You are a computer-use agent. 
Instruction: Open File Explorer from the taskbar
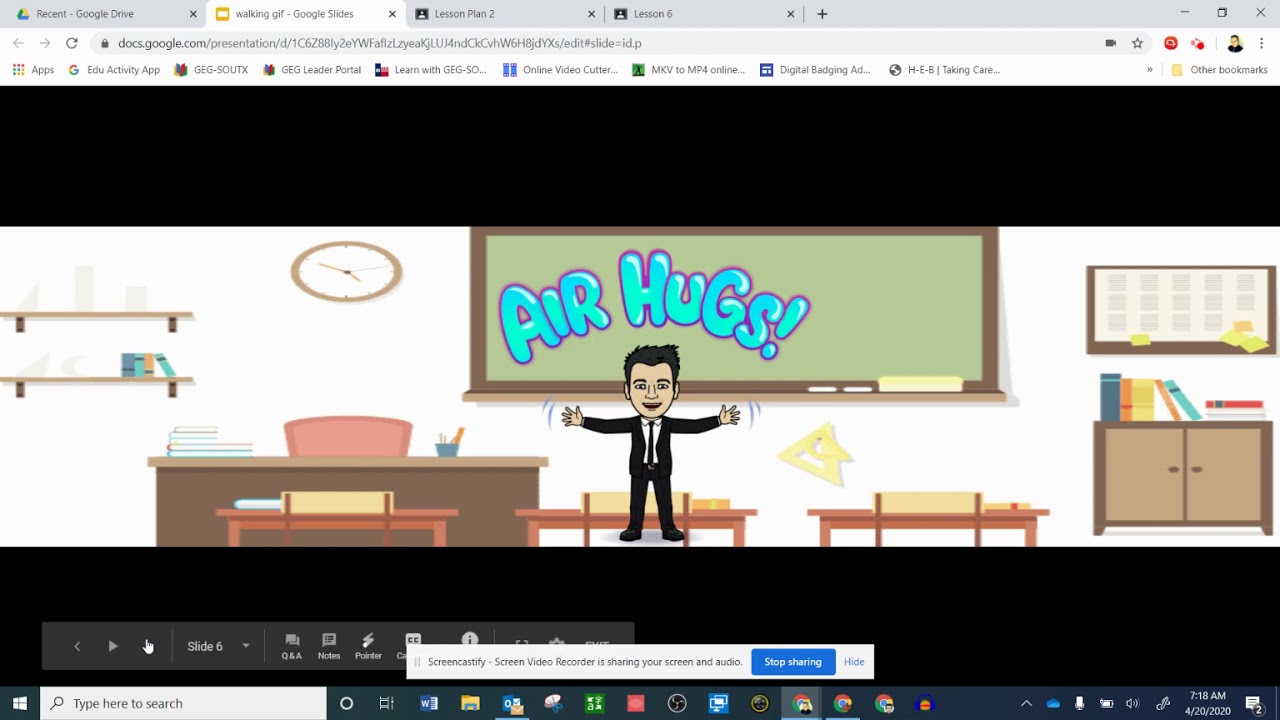[x=470, y=703]
